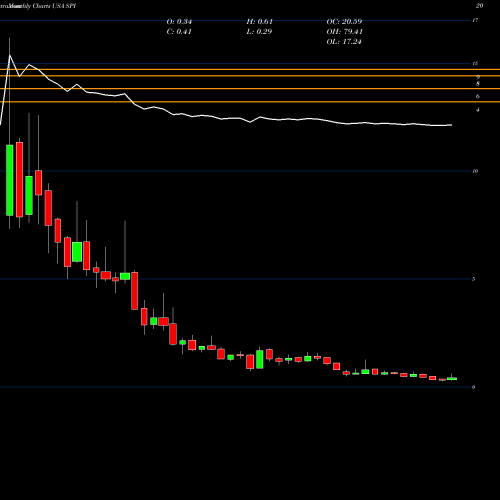
Task: Click the 'OL: 17.24' reading
Action: pos(344,42)
